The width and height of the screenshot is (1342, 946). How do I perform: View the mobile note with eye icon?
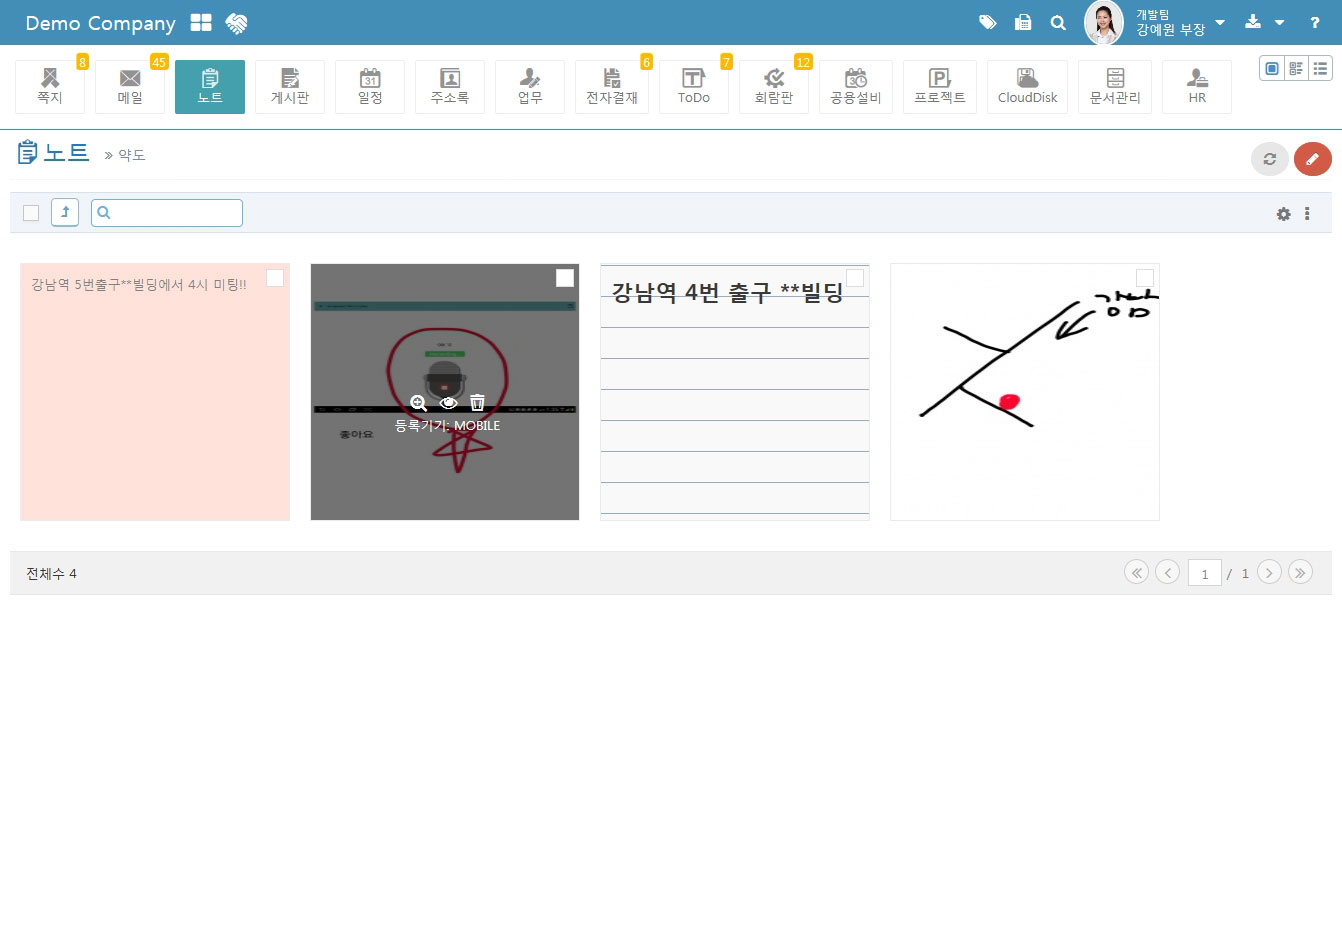pos(449,403)
